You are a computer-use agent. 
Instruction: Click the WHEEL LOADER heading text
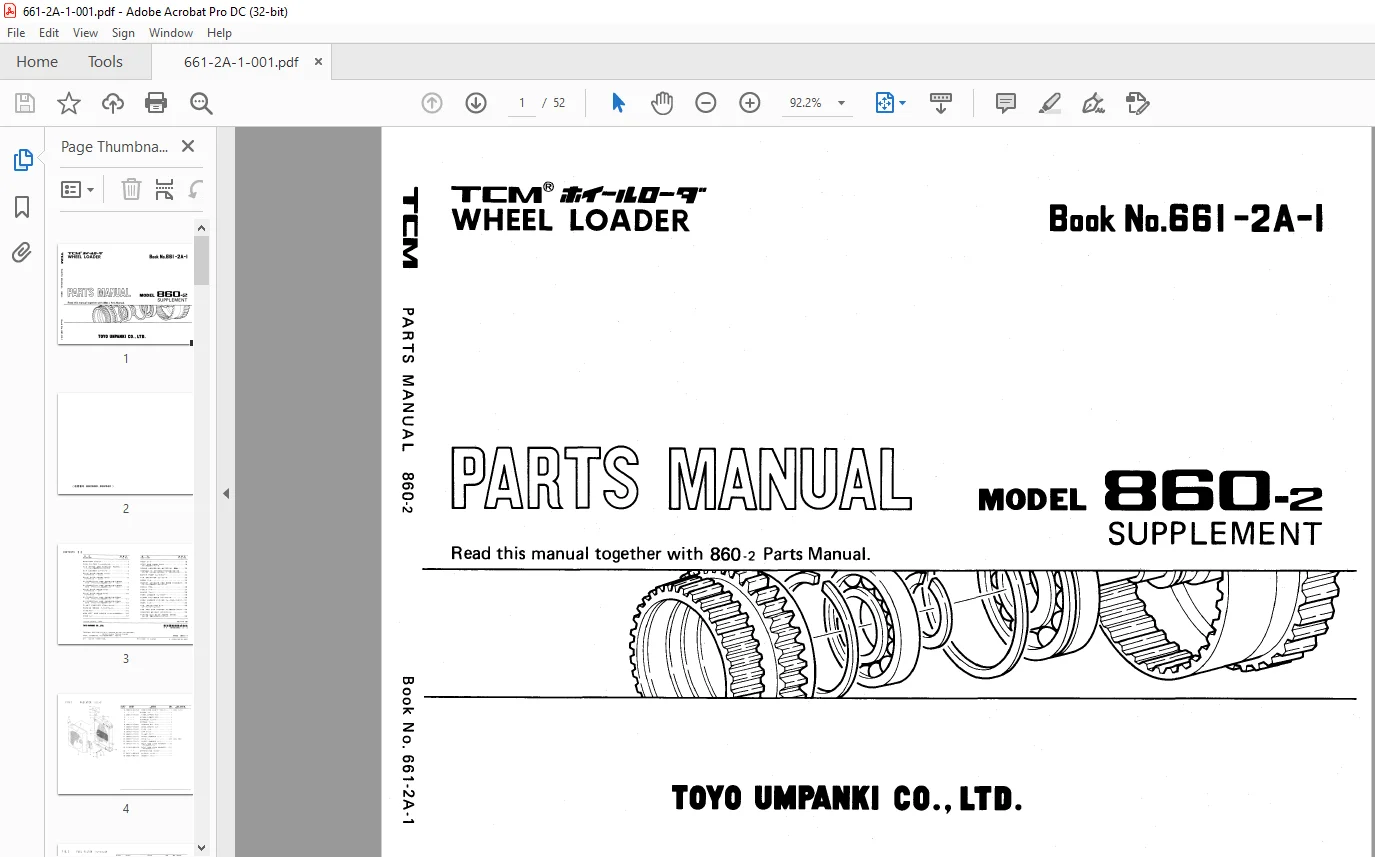[x=570, y=220]
